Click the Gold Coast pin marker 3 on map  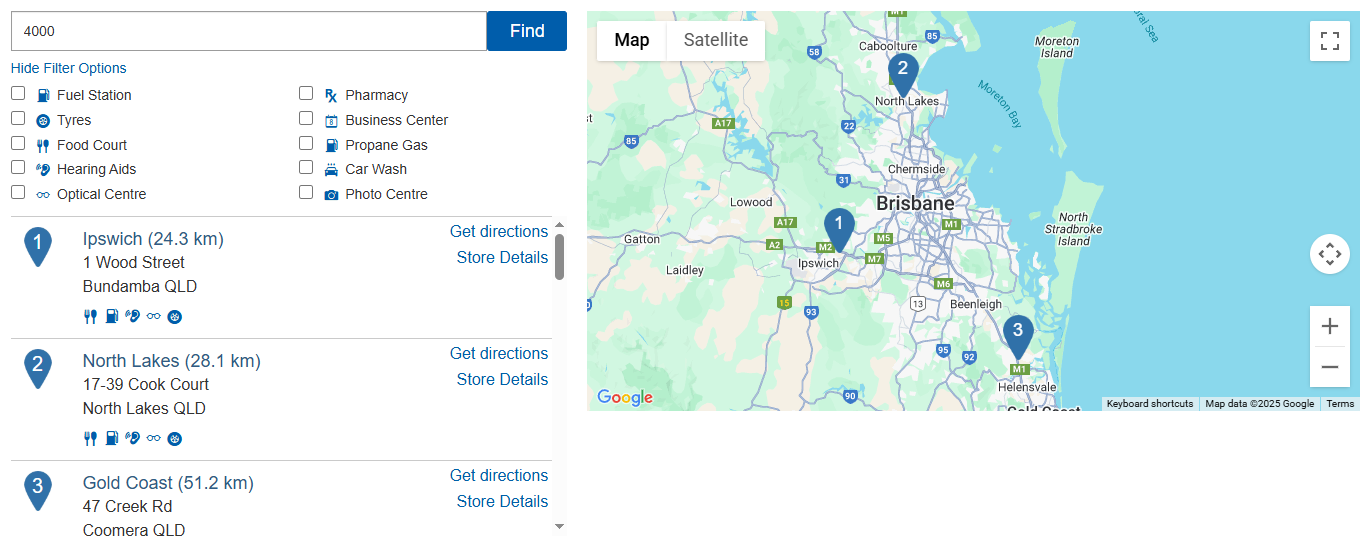1018,335
